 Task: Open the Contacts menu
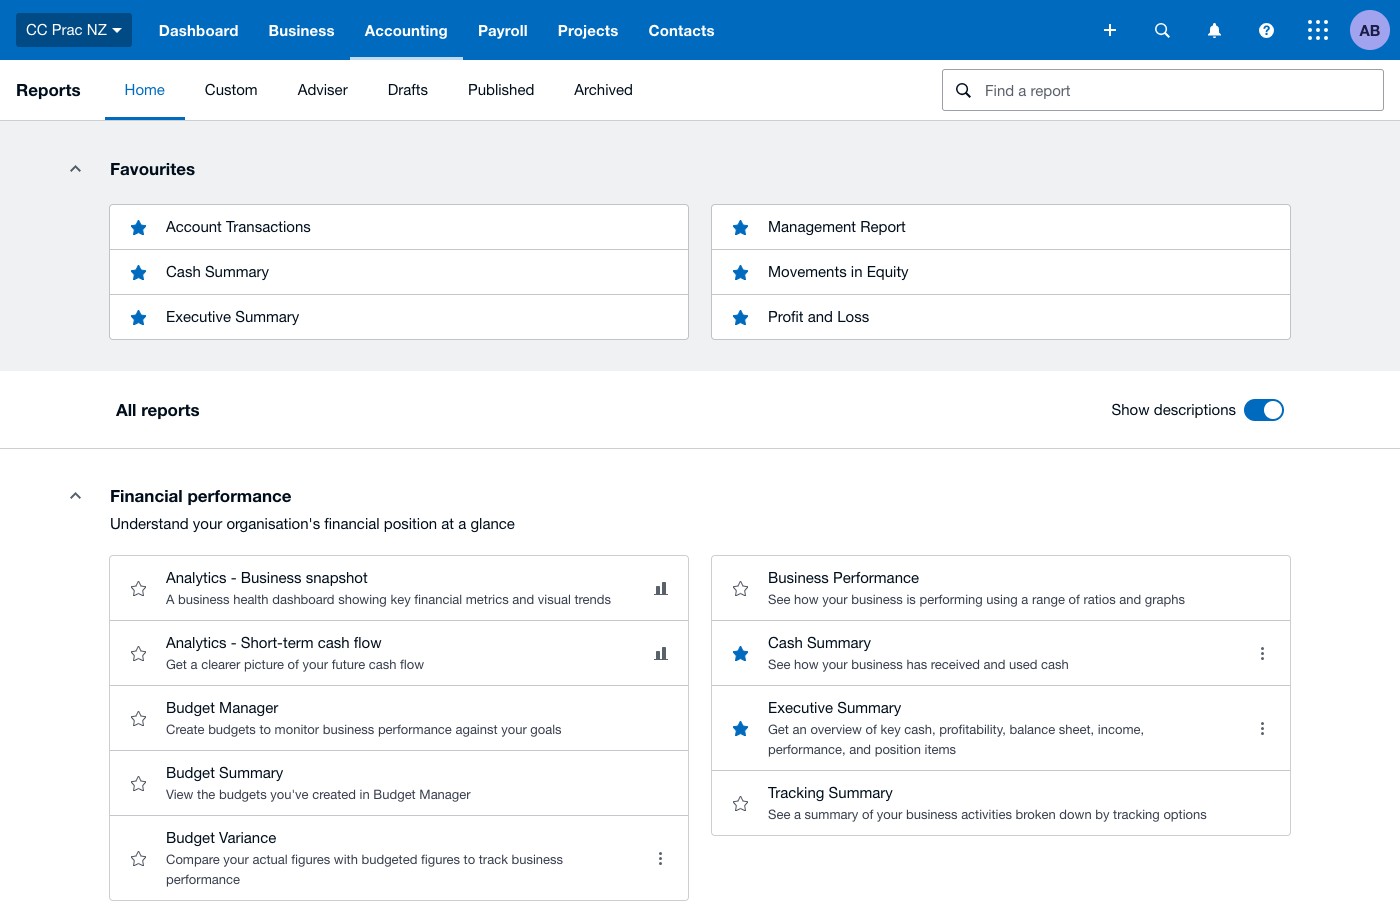click(x=681, y=31)
